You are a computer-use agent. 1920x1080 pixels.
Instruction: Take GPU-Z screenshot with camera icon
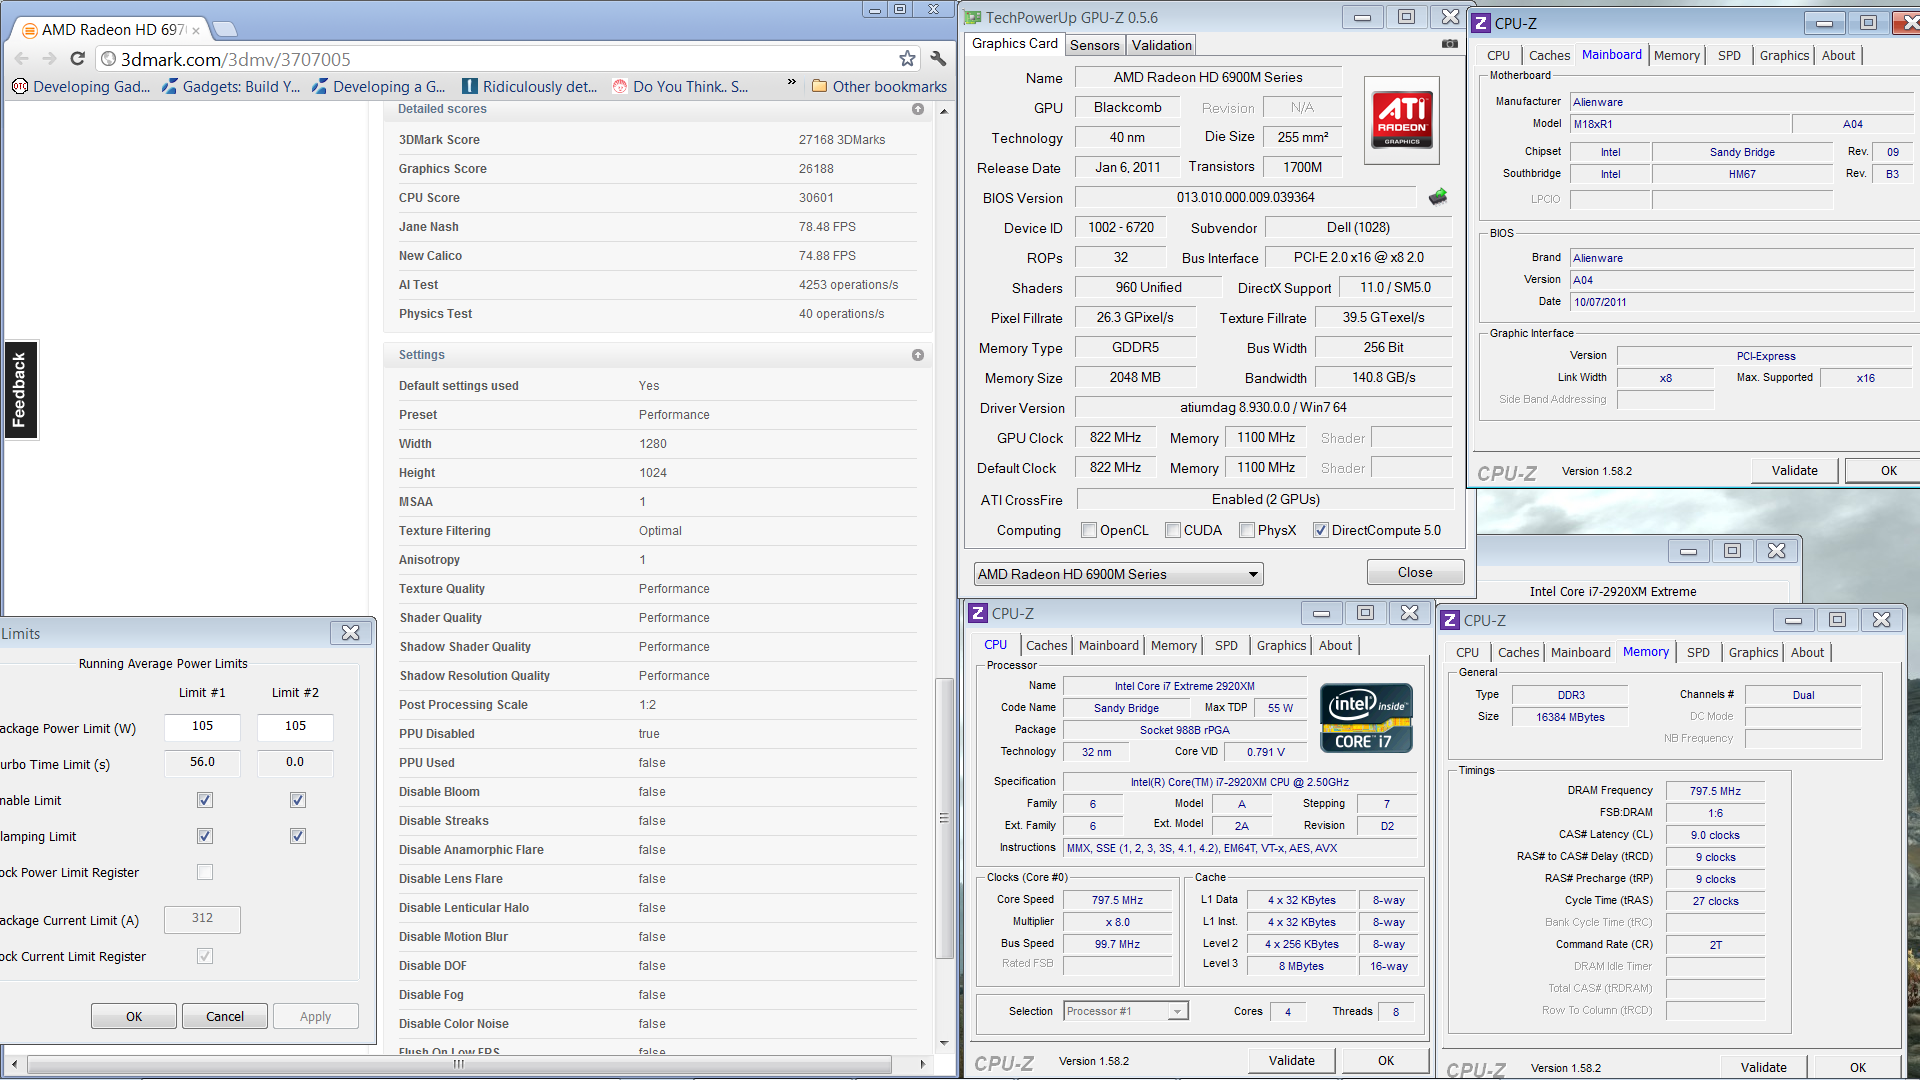[x=1449, y=44]
